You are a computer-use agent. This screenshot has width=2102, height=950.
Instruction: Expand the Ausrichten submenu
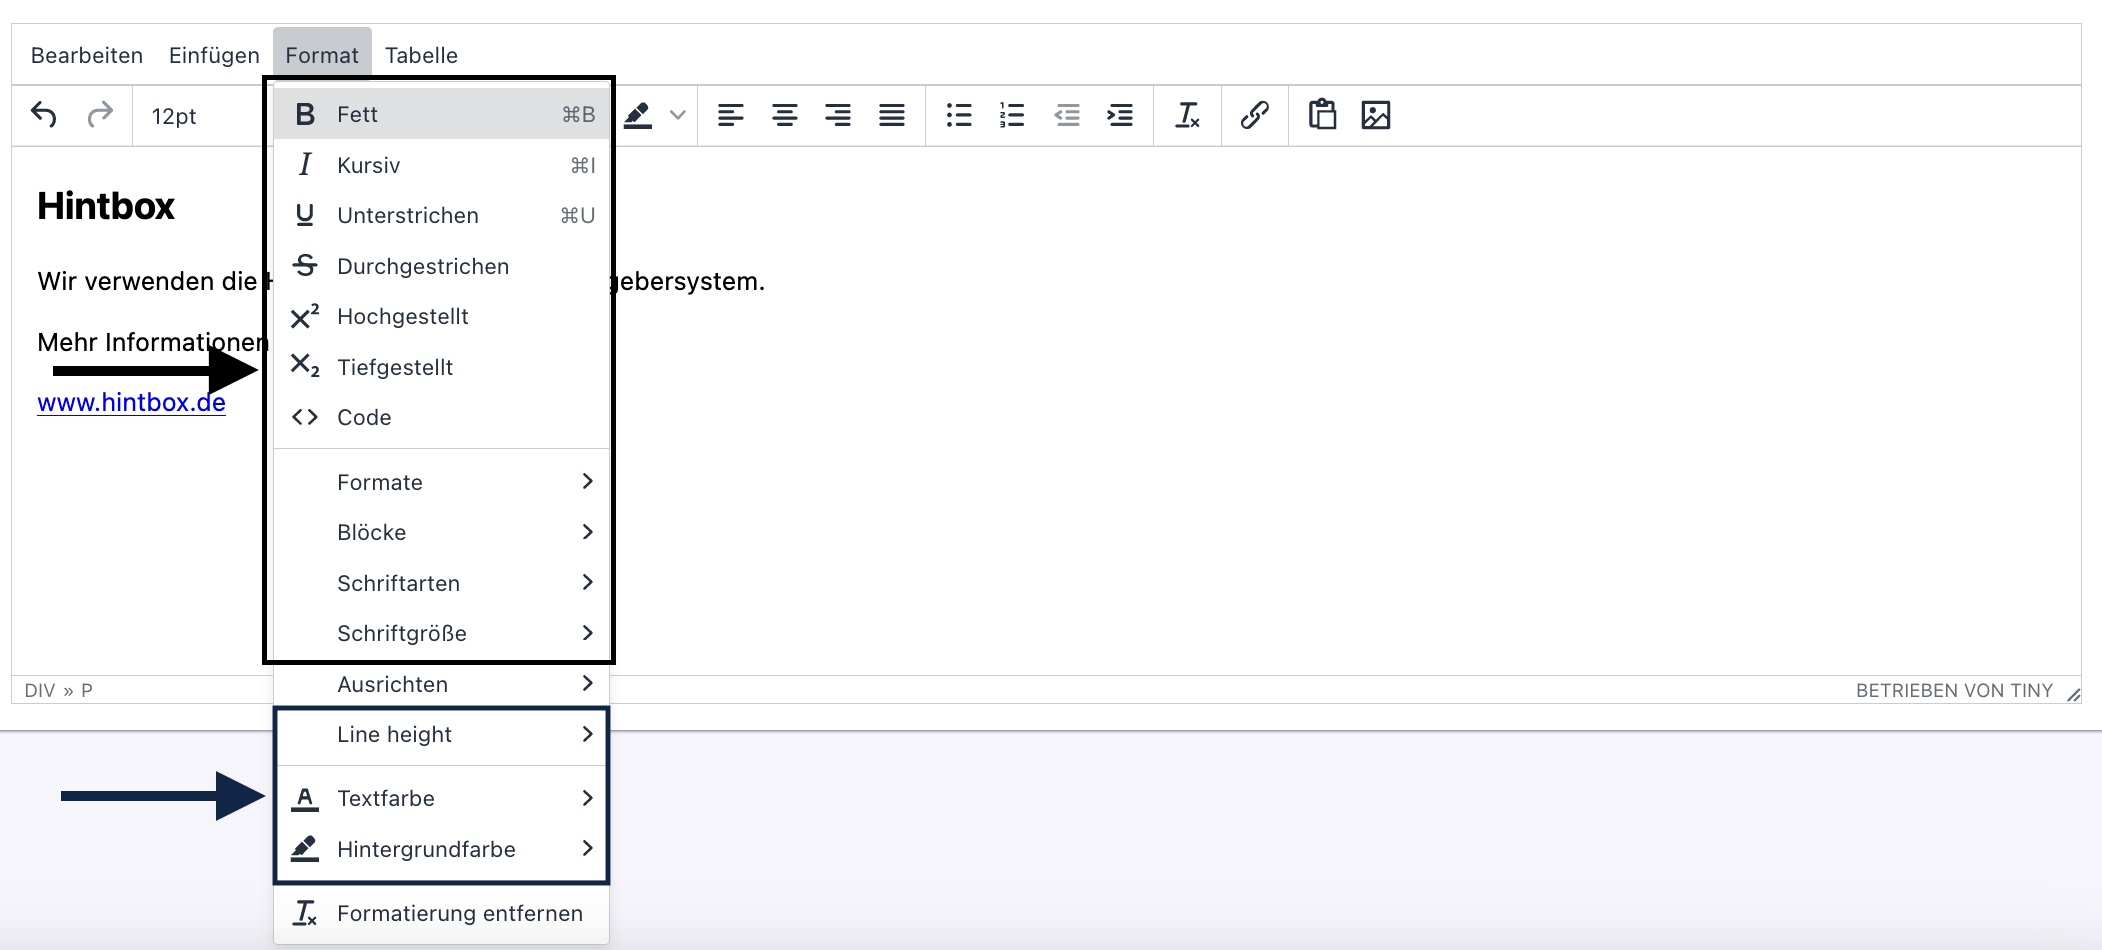point(441,684)
